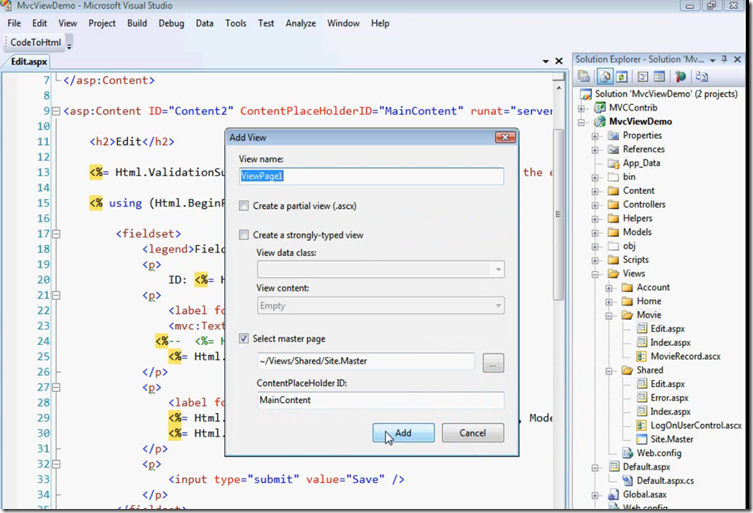753x513 pixels.
Task: Collapse the MvcViewDemo project node
Action: (582, 122)
